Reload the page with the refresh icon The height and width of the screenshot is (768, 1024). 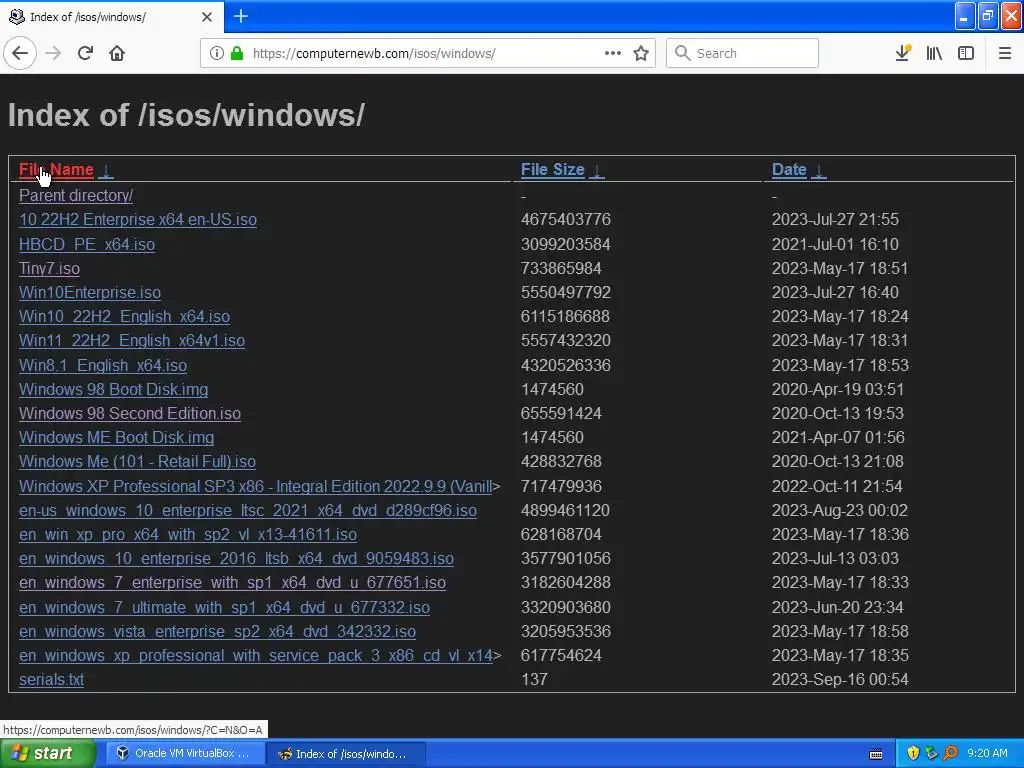85,53
